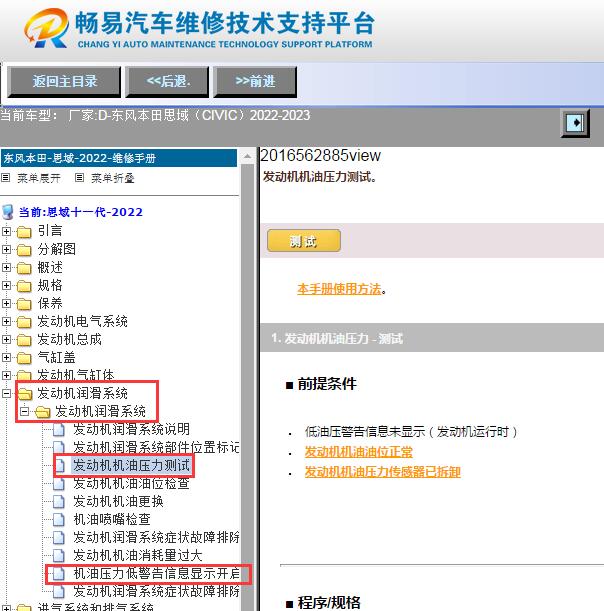Open 发动机润滑系统说明 document
Viewport: 604px width, 611px height.
131,429
